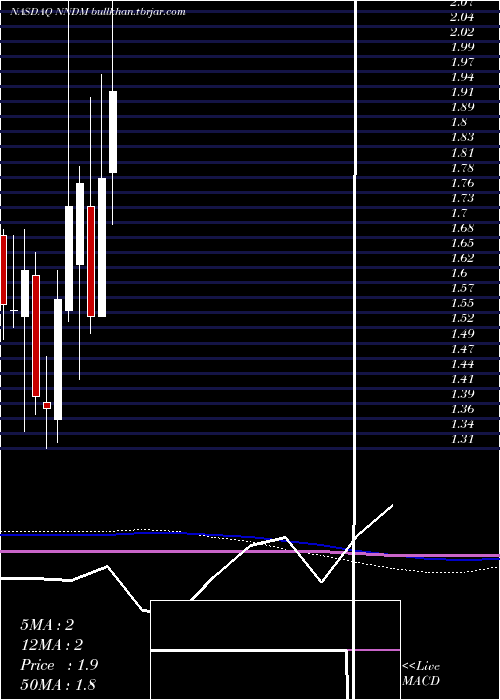The height and width of the screenshot is (700, 500).
Task: Click the 1.65 price axis label
Action: (462, 243)
